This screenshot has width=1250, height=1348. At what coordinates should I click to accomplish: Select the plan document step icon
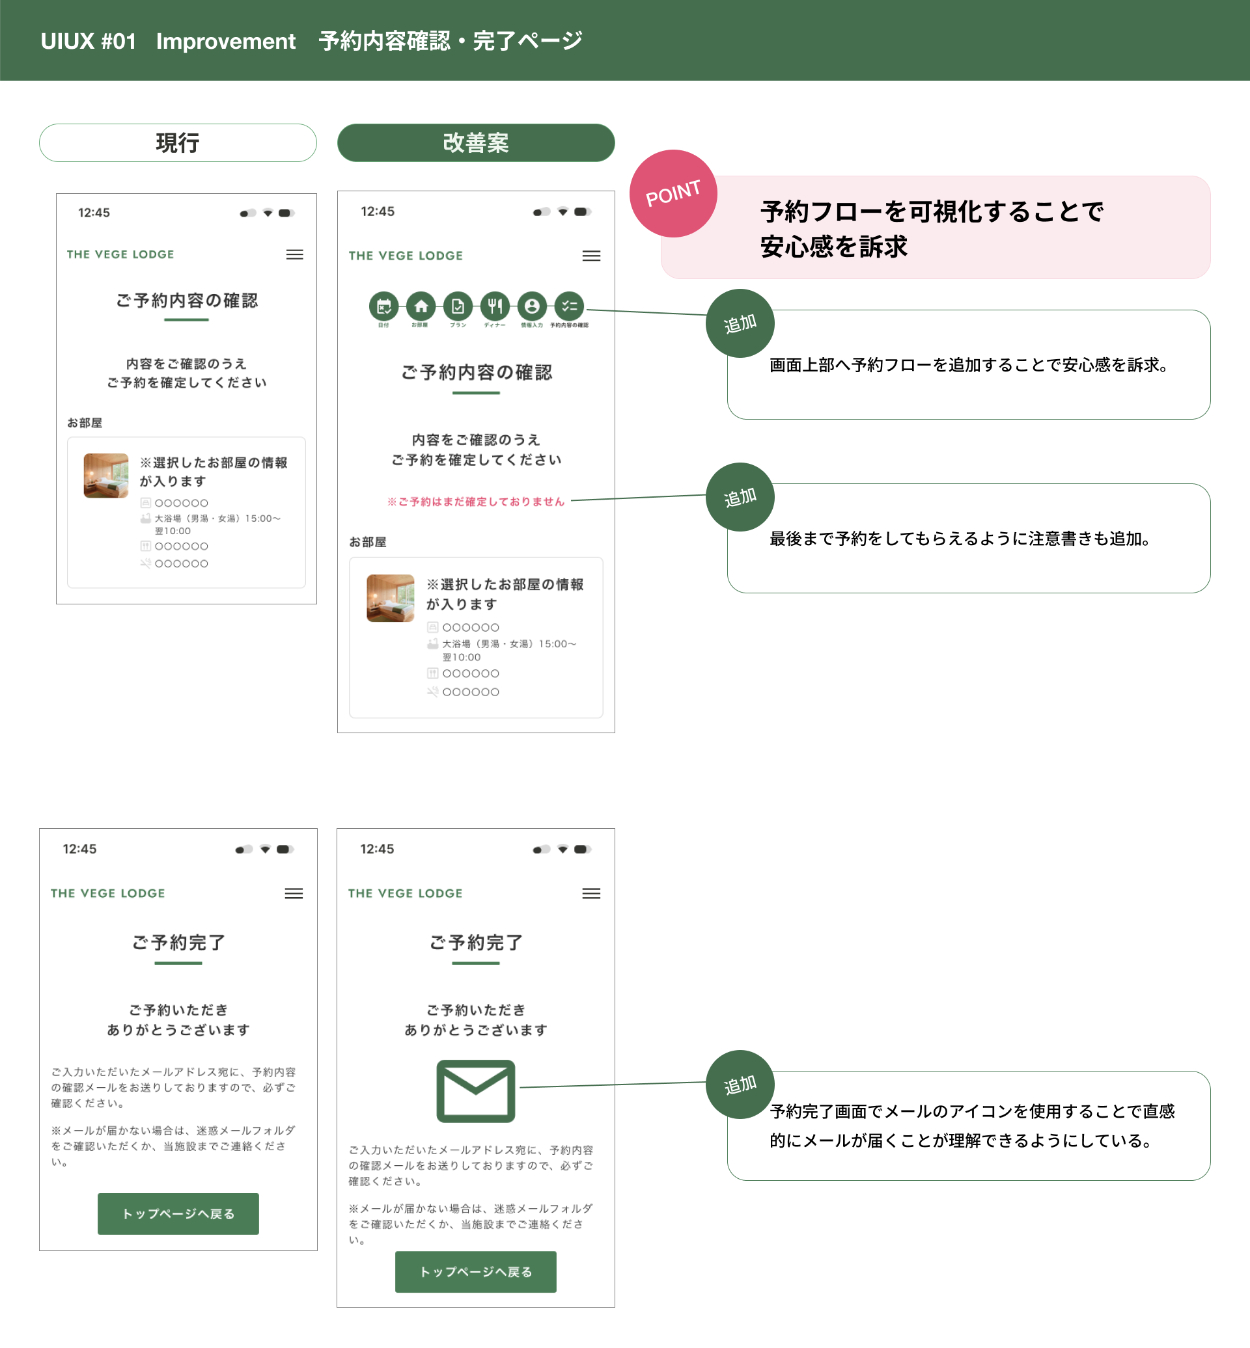[458, 307]
